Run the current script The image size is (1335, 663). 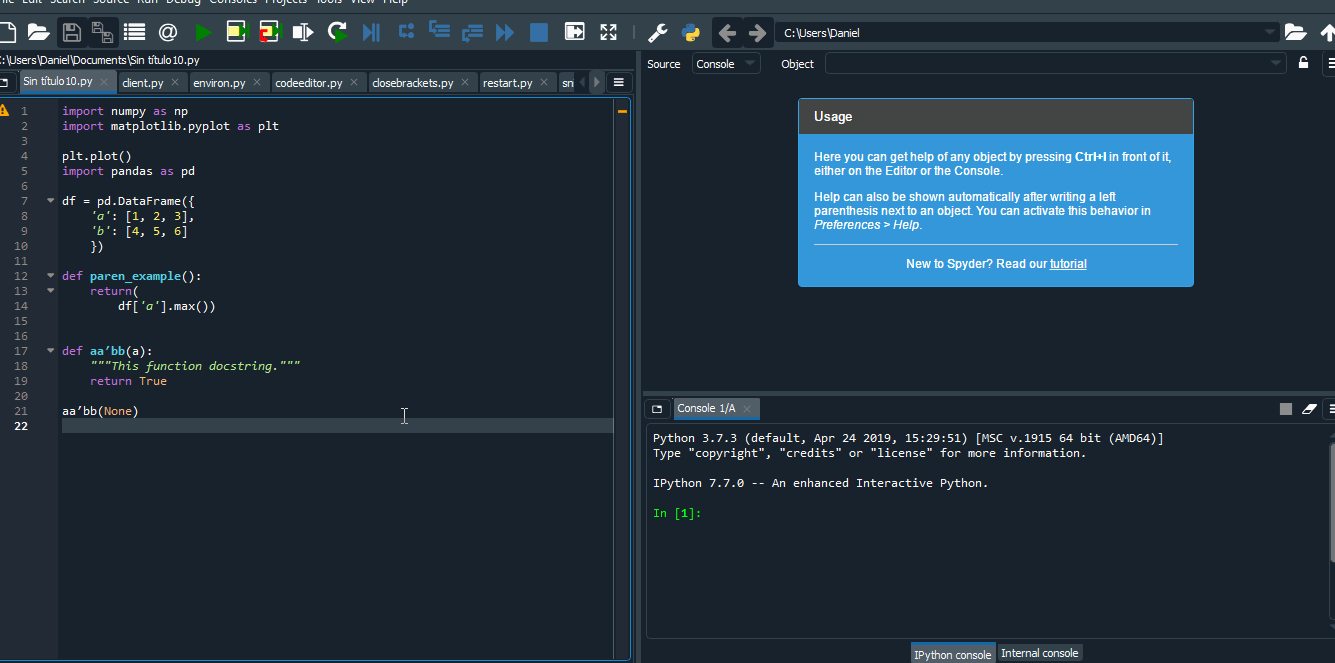pos(203,32)
